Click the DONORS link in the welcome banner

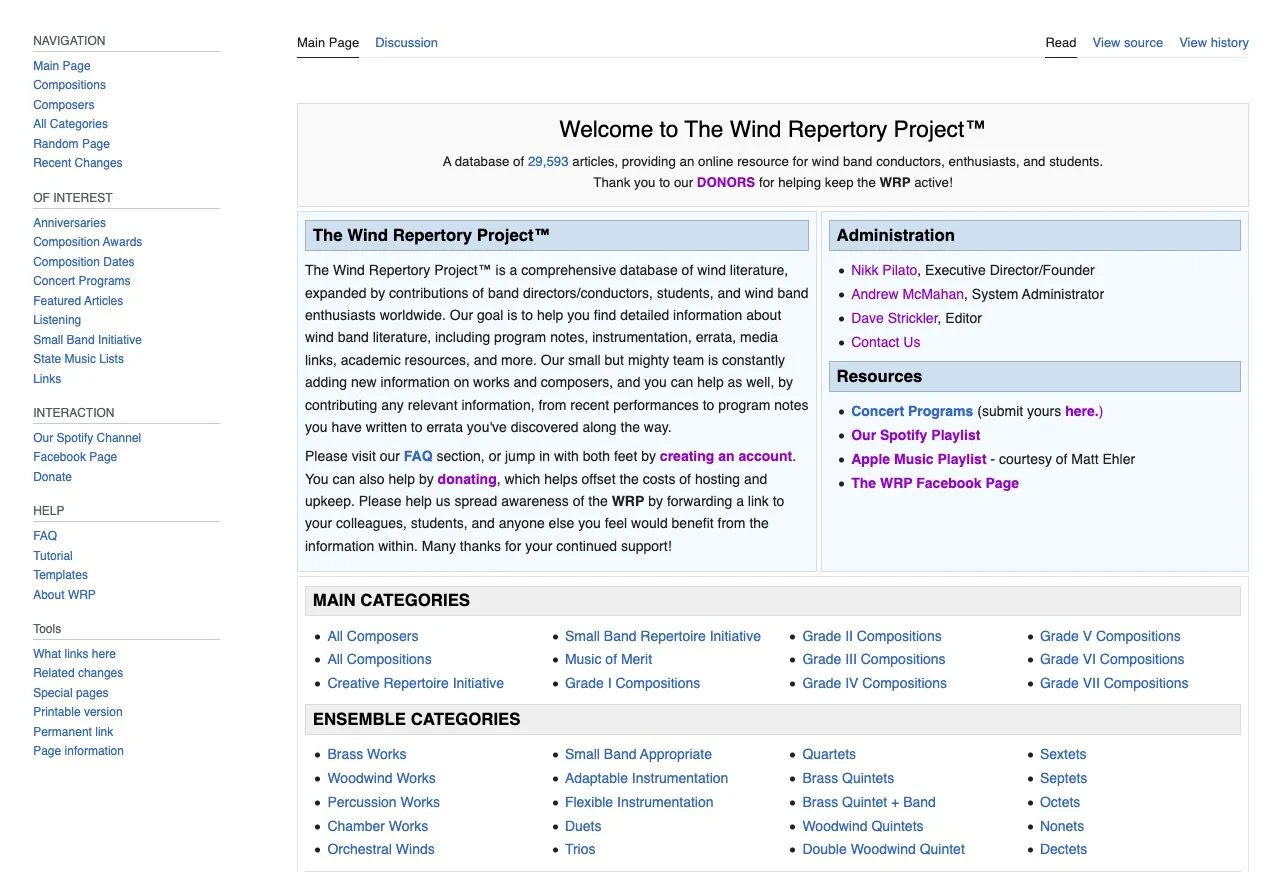726,183
